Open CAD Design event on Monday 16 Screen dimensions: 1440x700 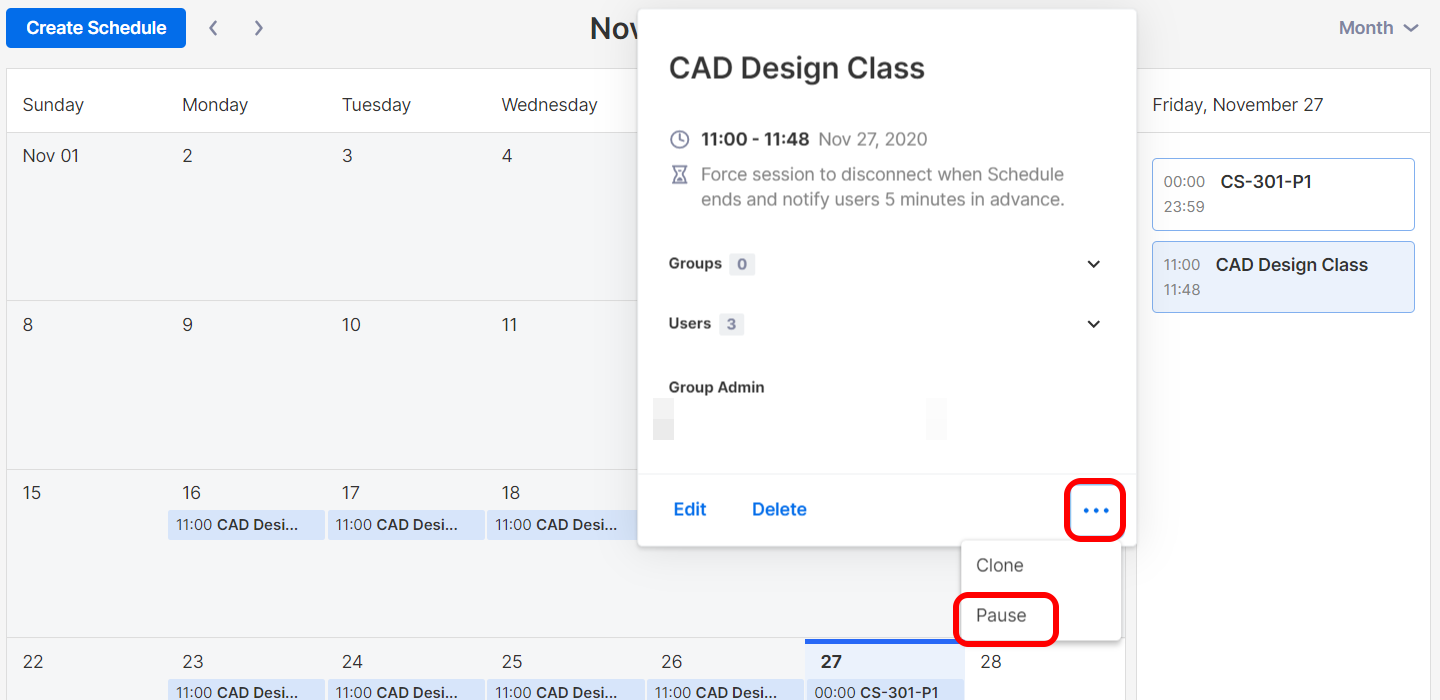pyautogui.click(x=246, y=524)
